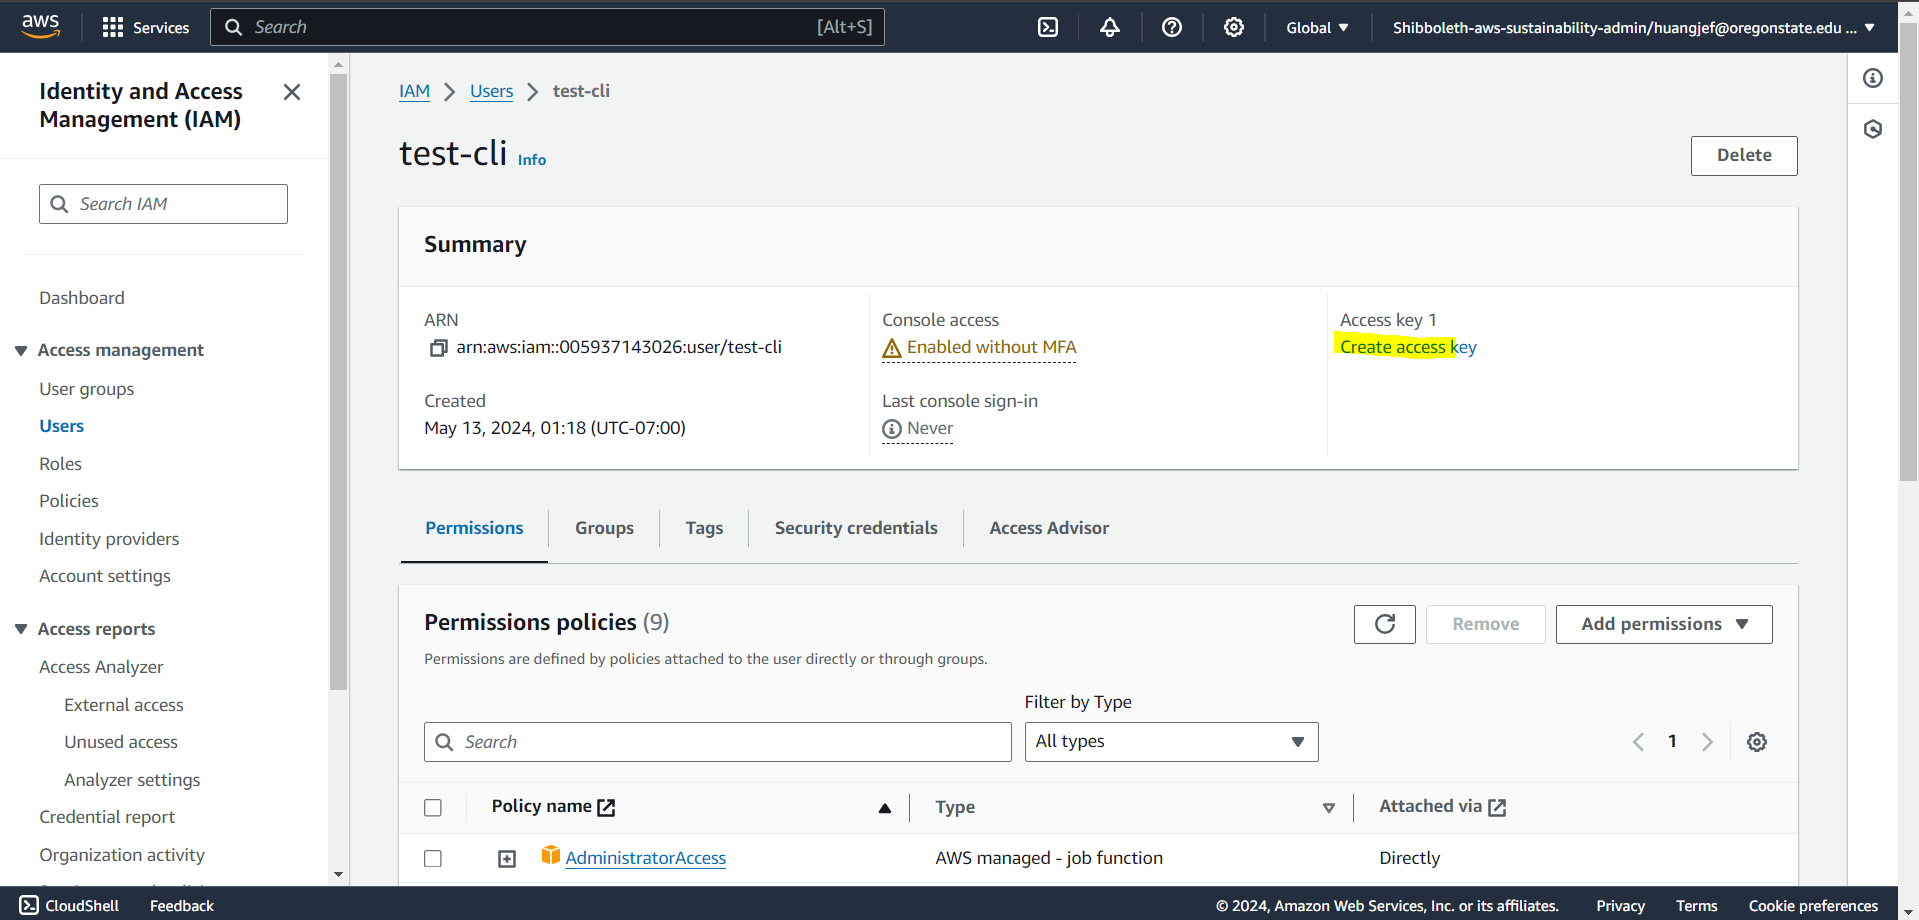Collapse the Access management section
1919x920 pixels.
21,350
